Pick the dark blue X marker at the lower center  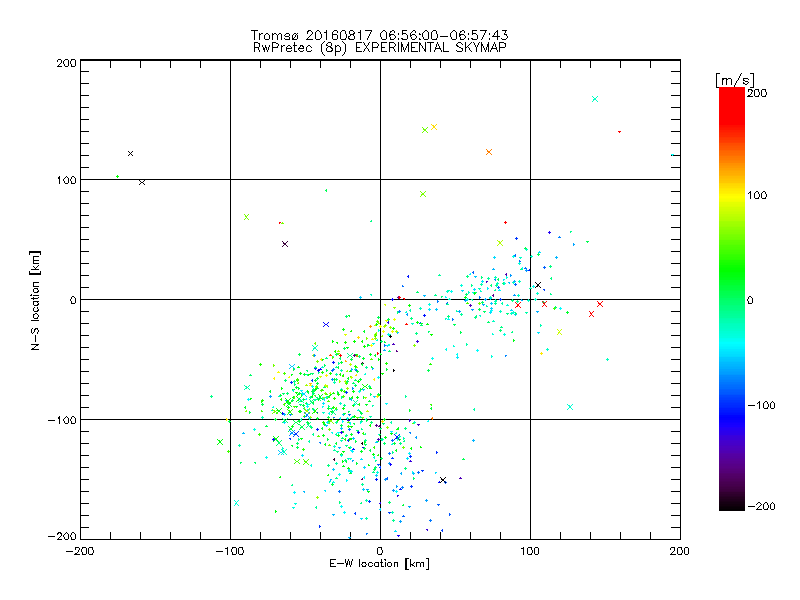pos(442,480)
